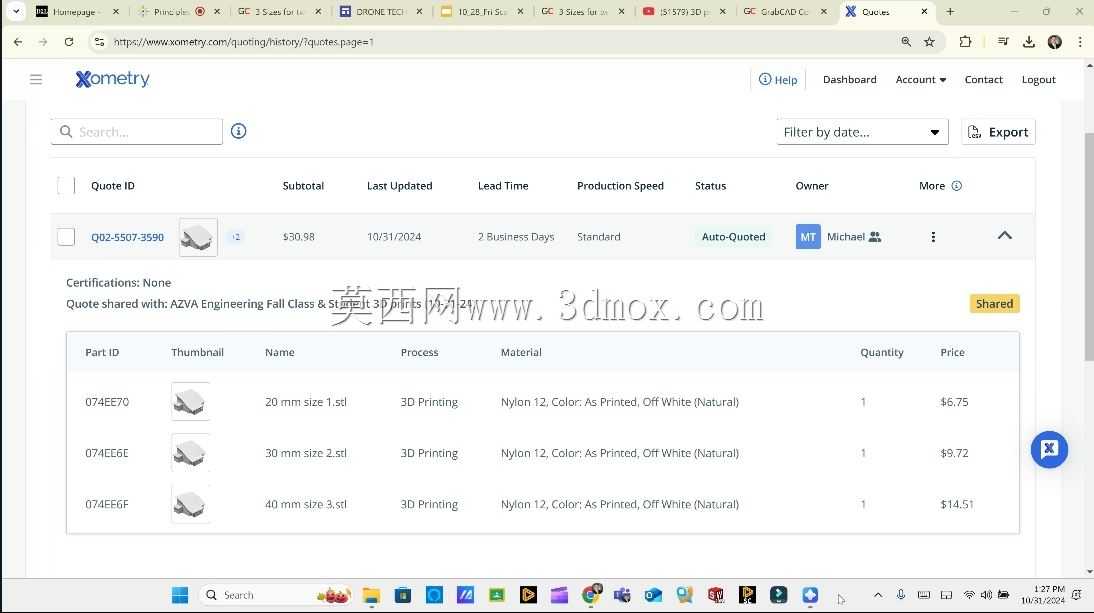Select part name 30 mm size 2.stl

click(306, 453)
